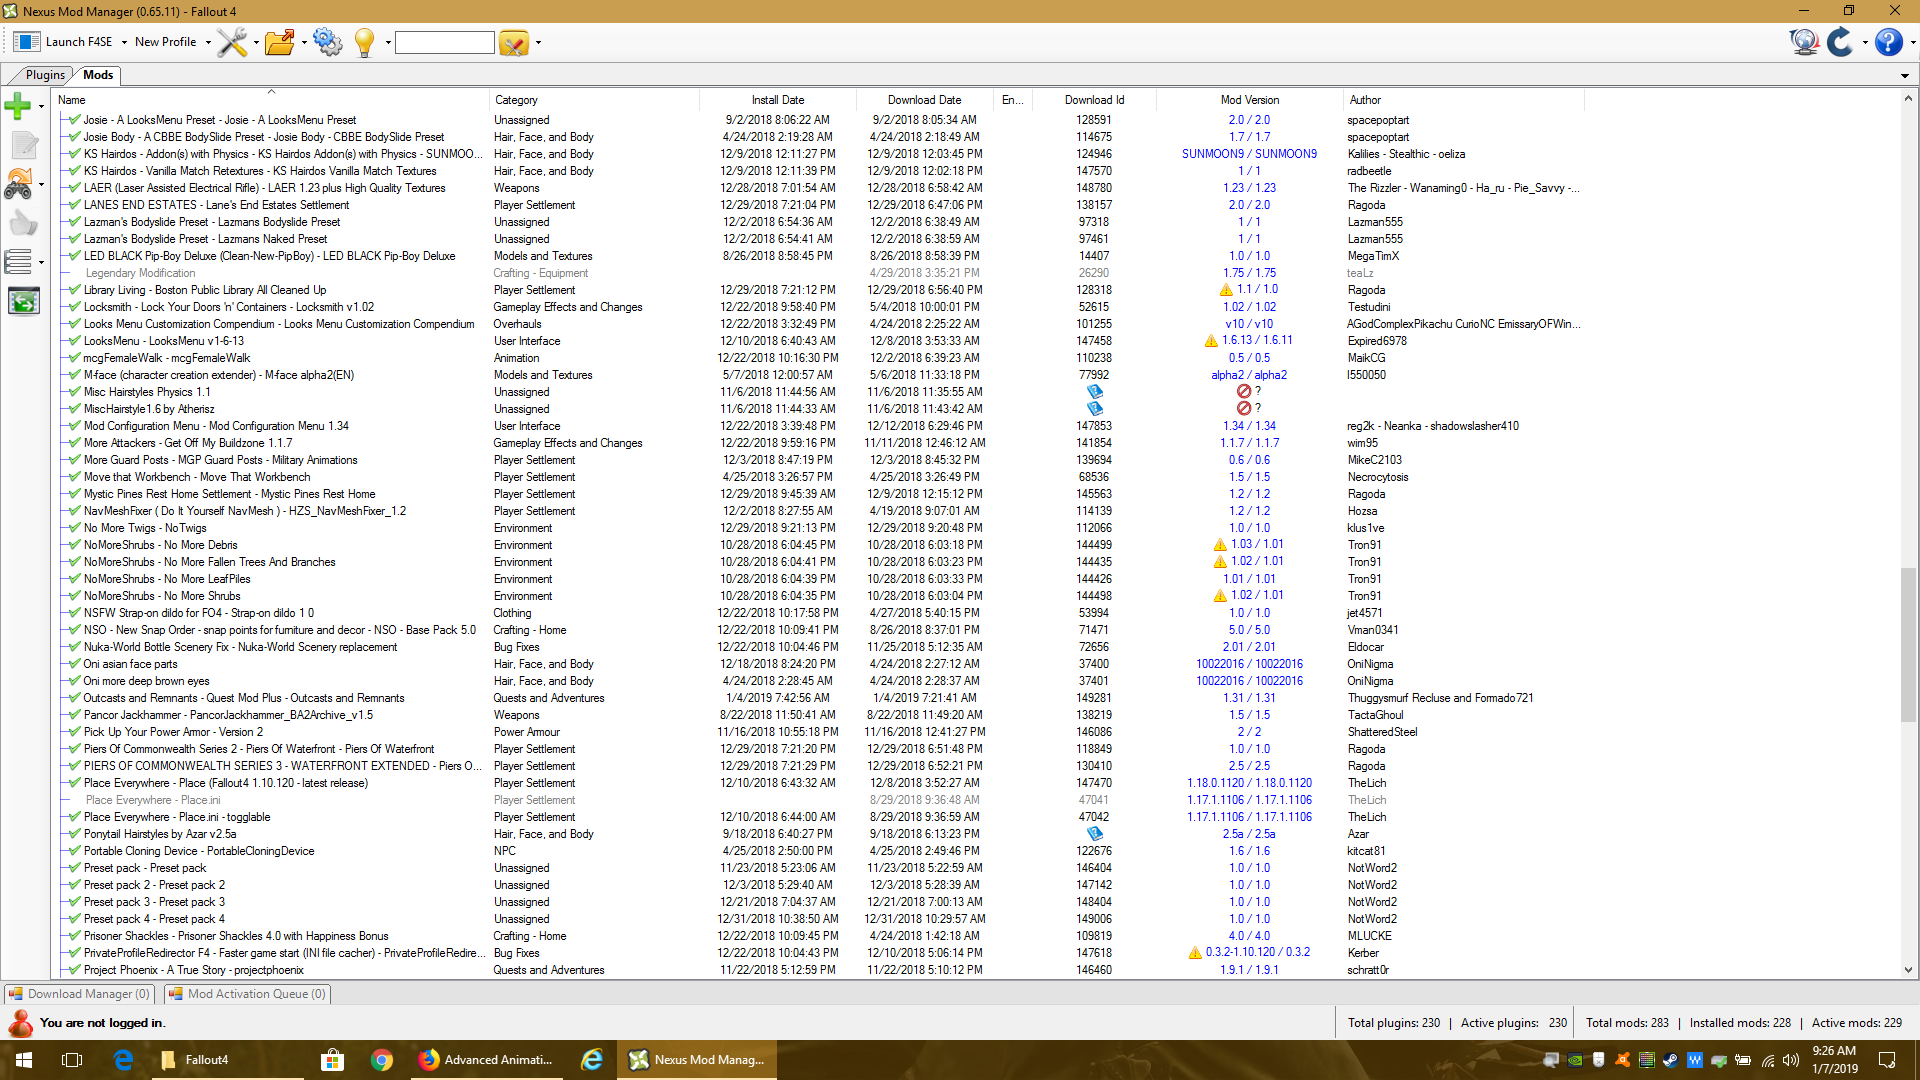Click the tab panel dropdown arrow at far right
The image size is (1920, 1080).
[1905, 76]
